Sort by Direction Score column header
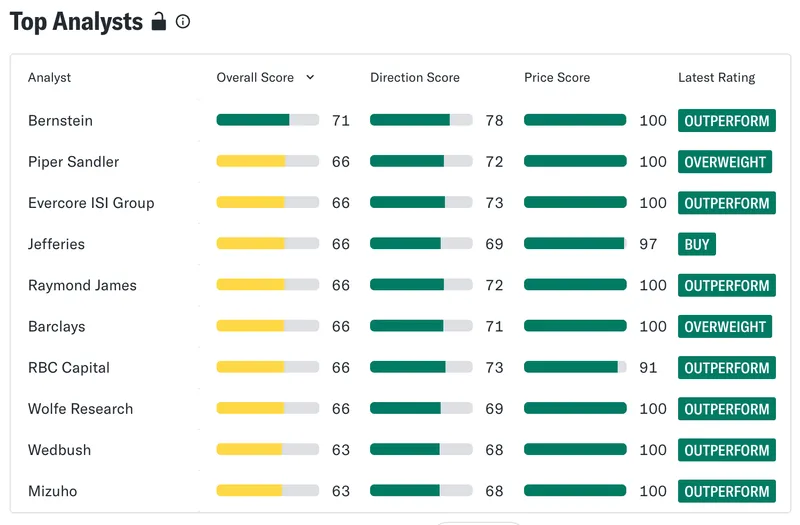The image size is (800, 525). tap(415, 78)
